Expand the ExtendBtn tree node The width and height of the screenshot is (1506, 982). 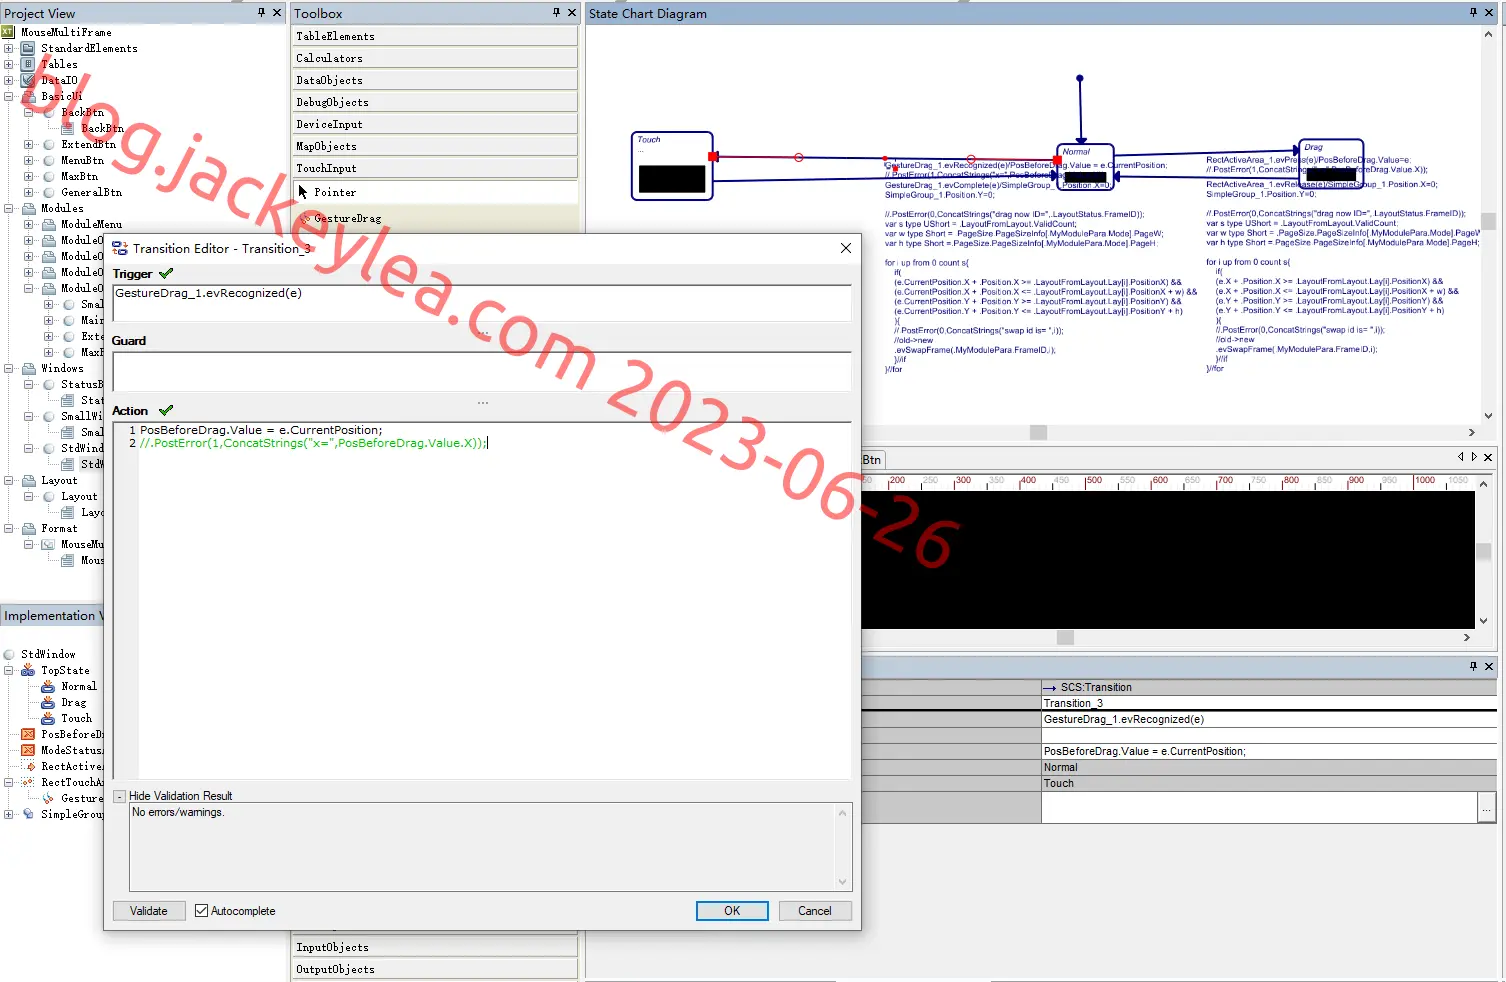click(x=28, y=144)
